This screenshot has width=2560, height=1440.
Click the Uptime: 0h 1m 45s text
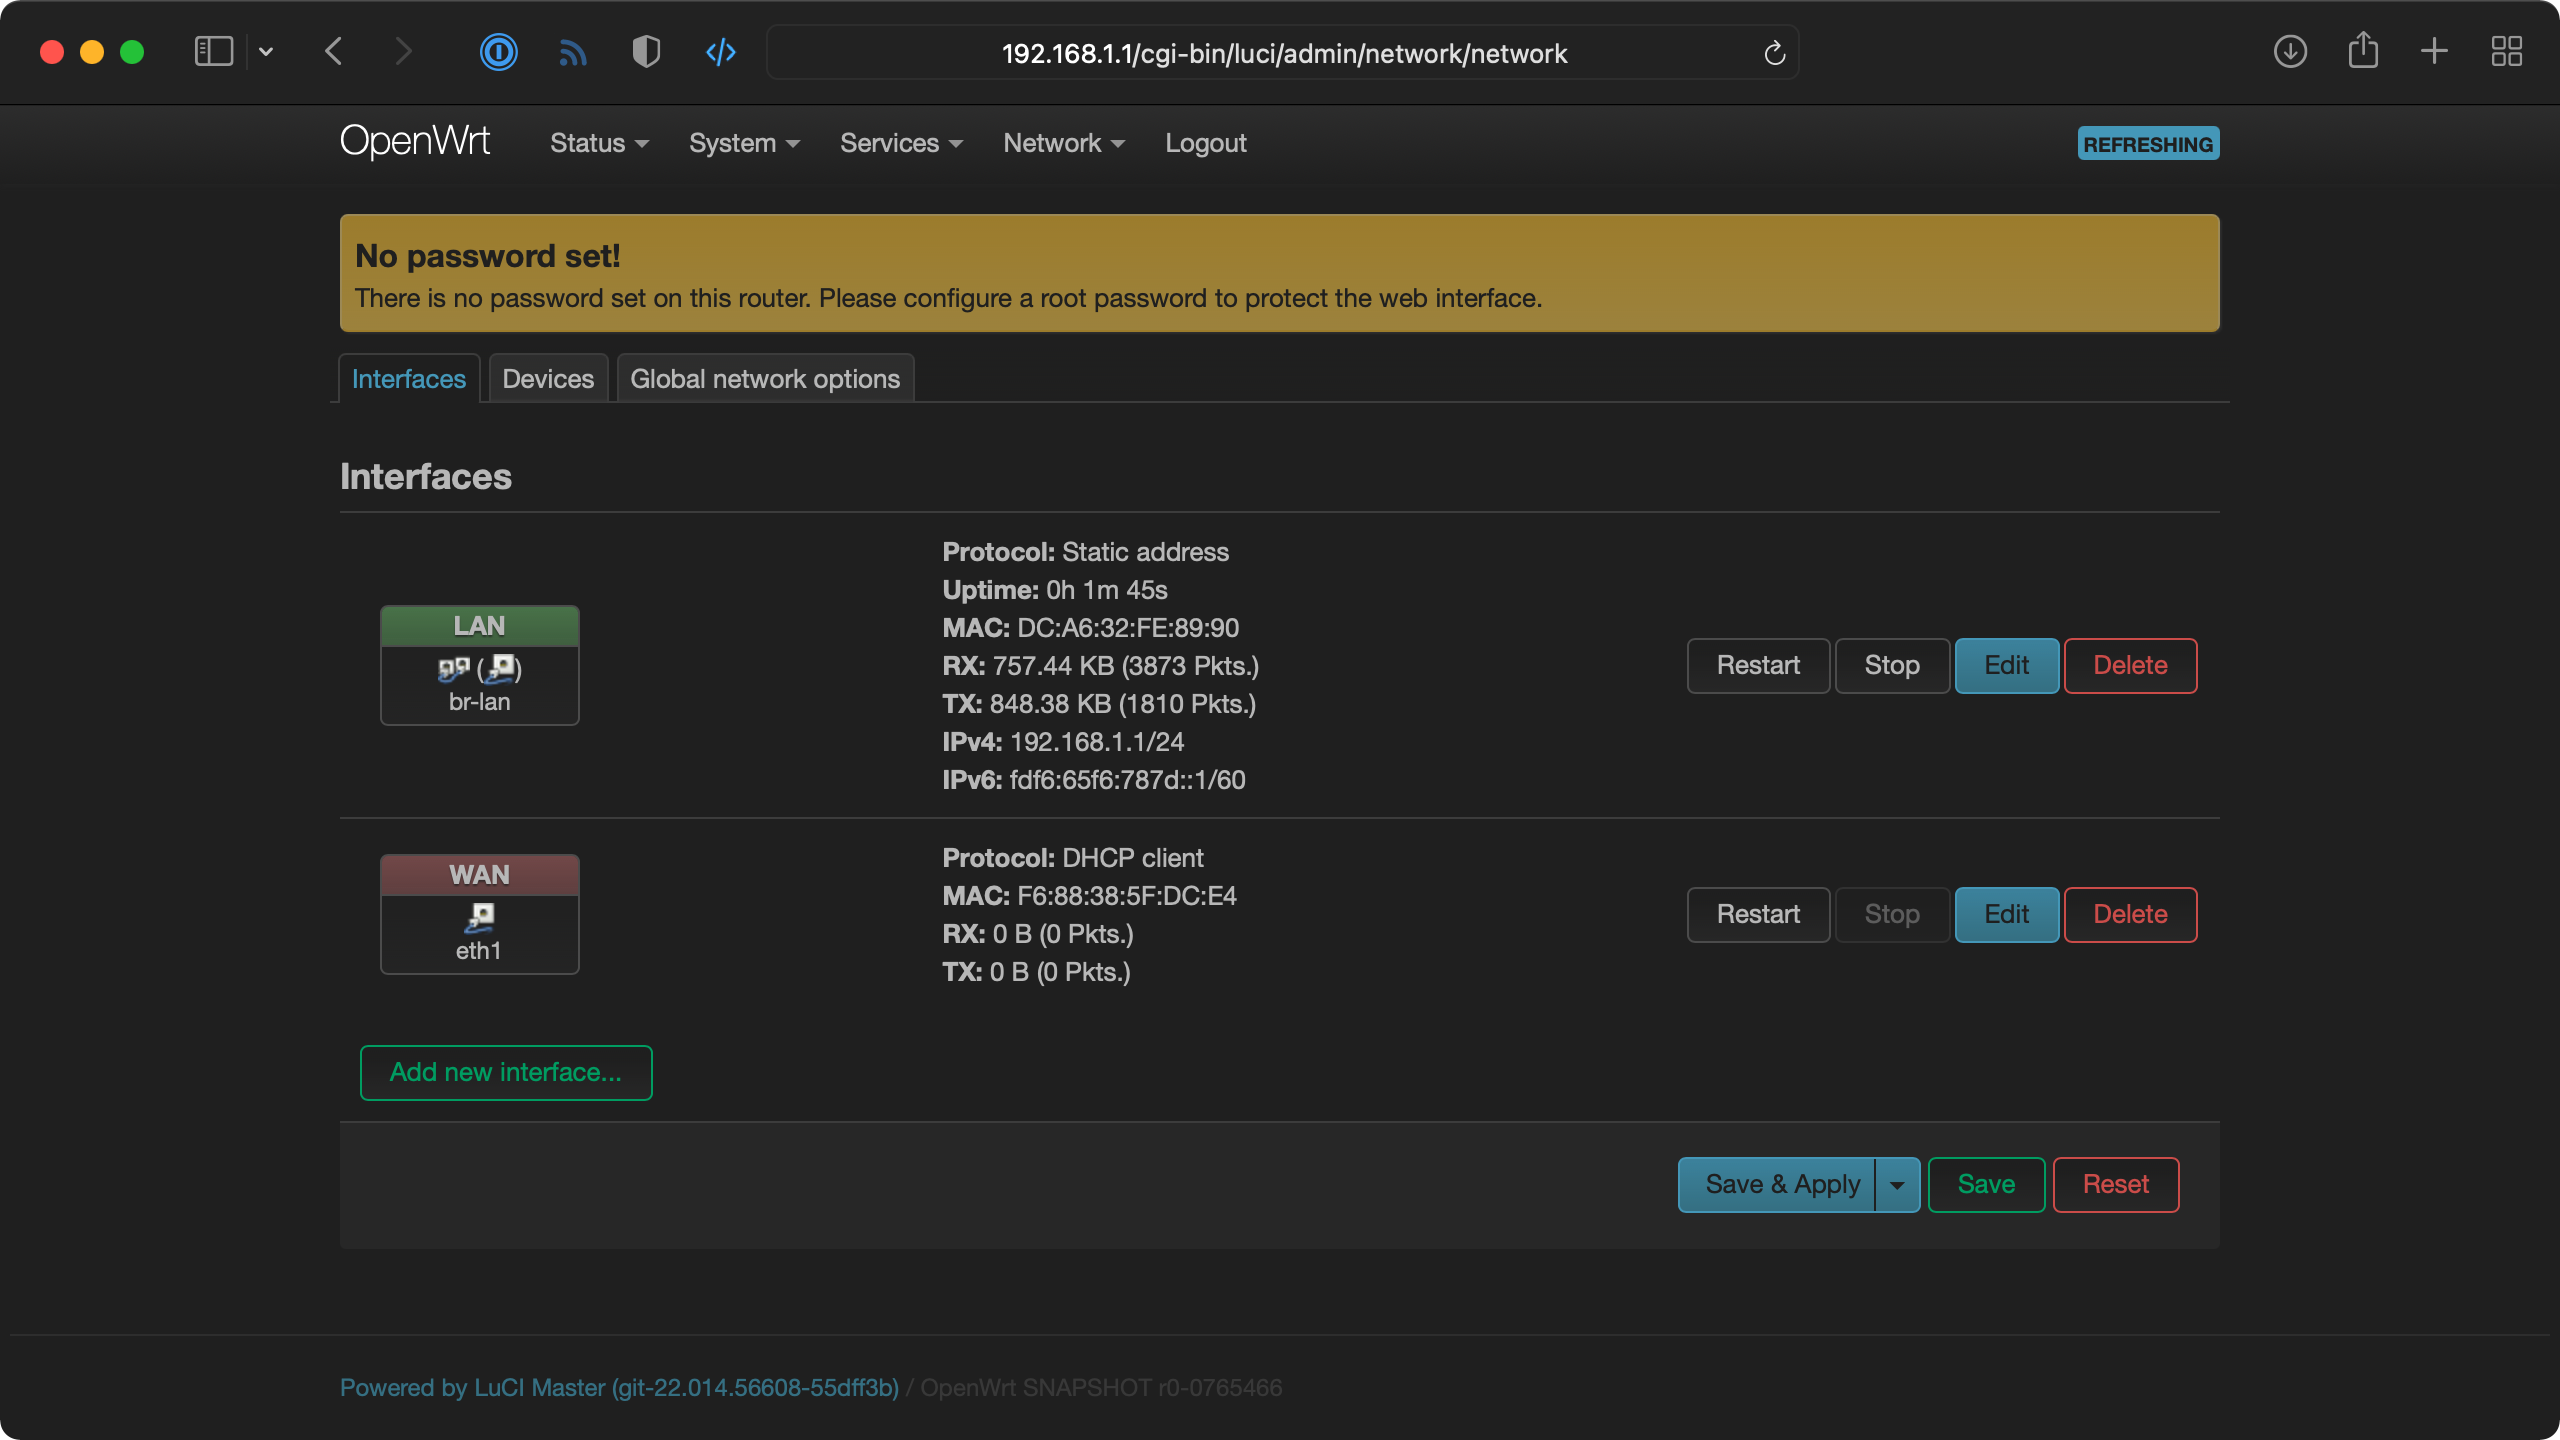[1055, 590]
